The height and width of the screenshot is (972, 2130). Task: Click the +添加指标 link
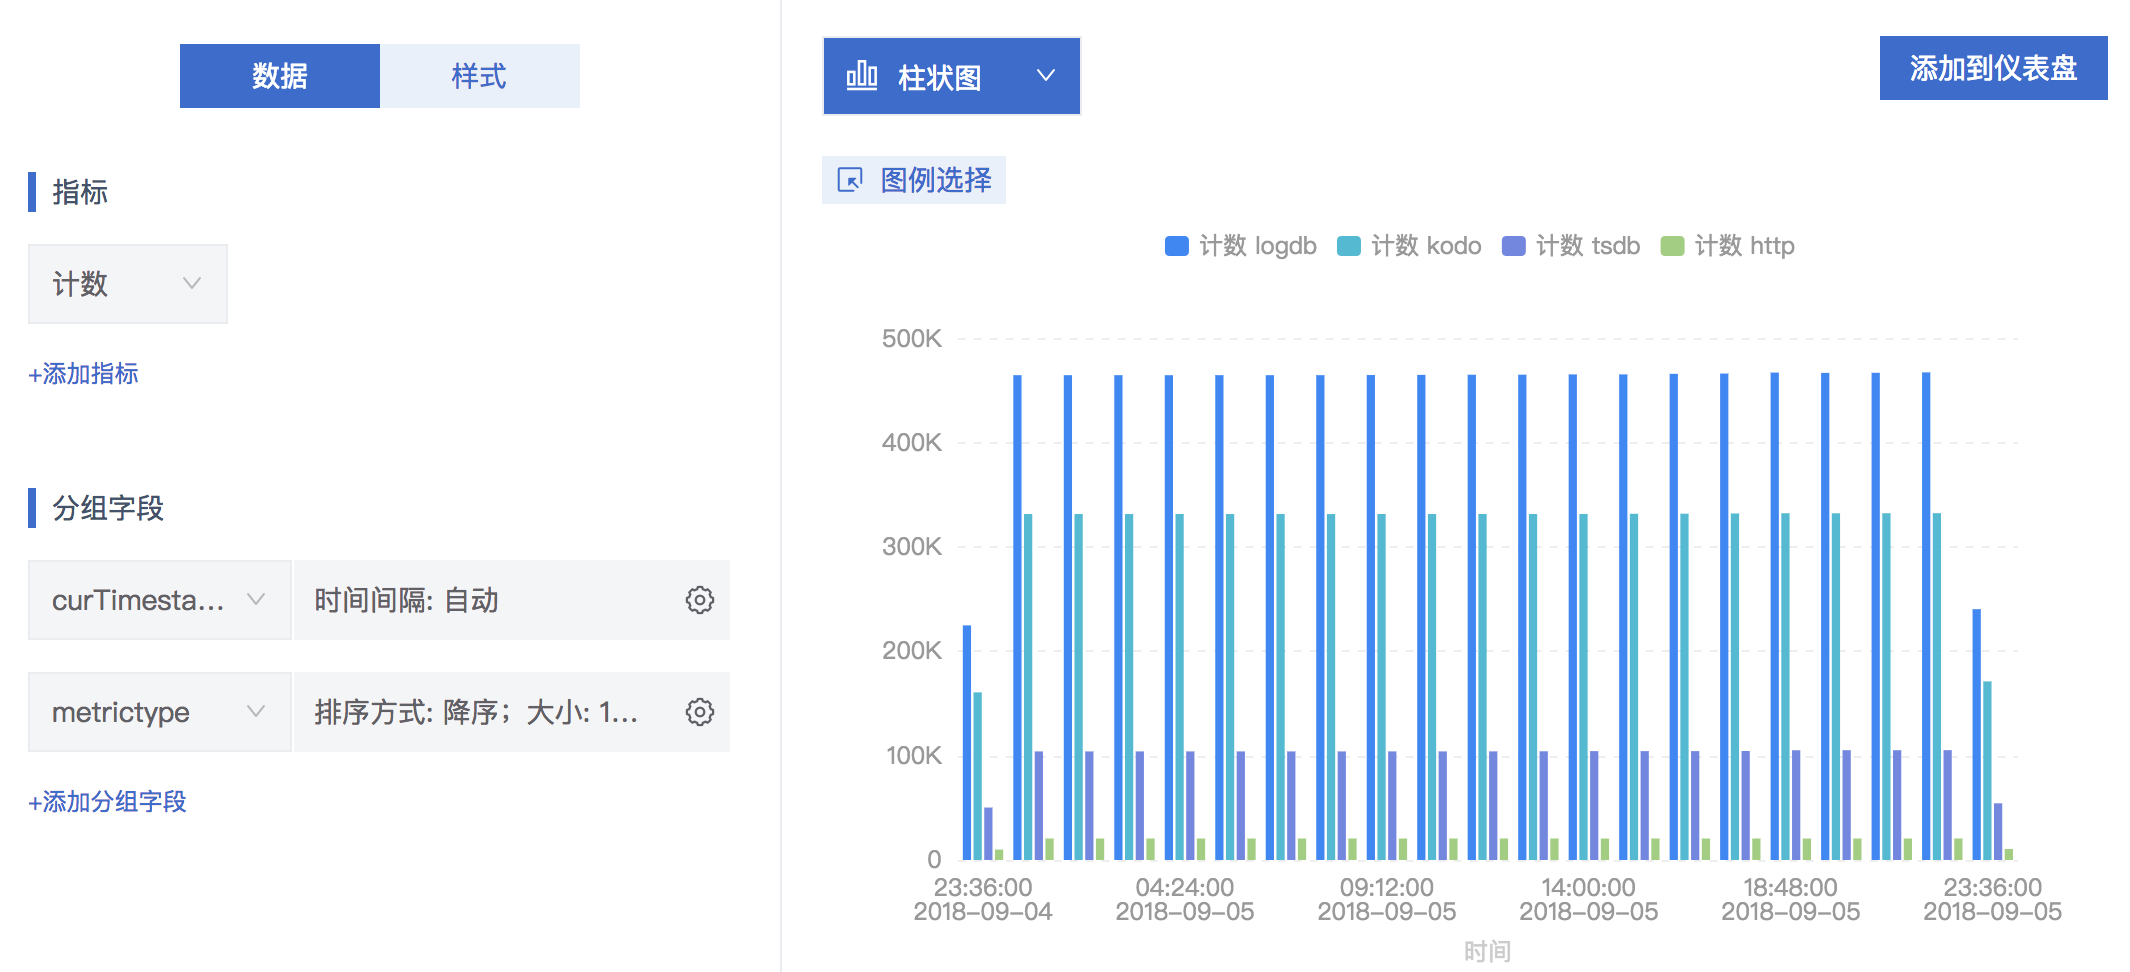point(84,374)
